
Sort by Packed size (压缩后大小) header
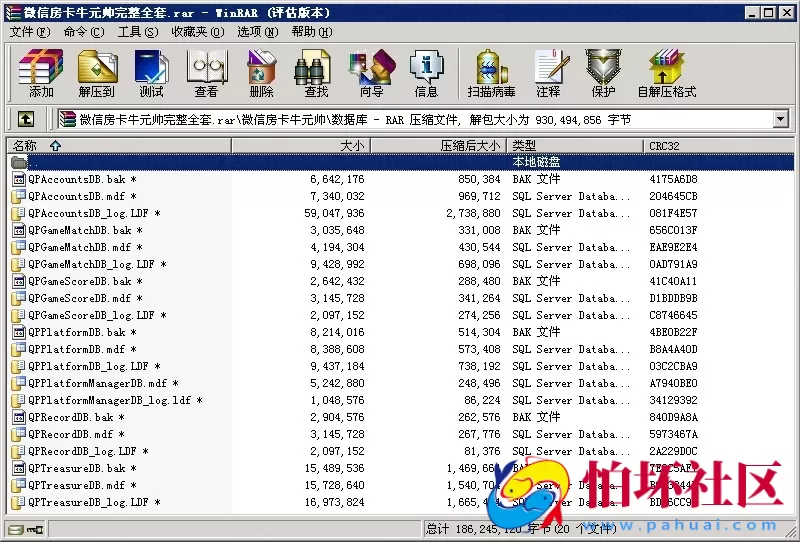439,145
